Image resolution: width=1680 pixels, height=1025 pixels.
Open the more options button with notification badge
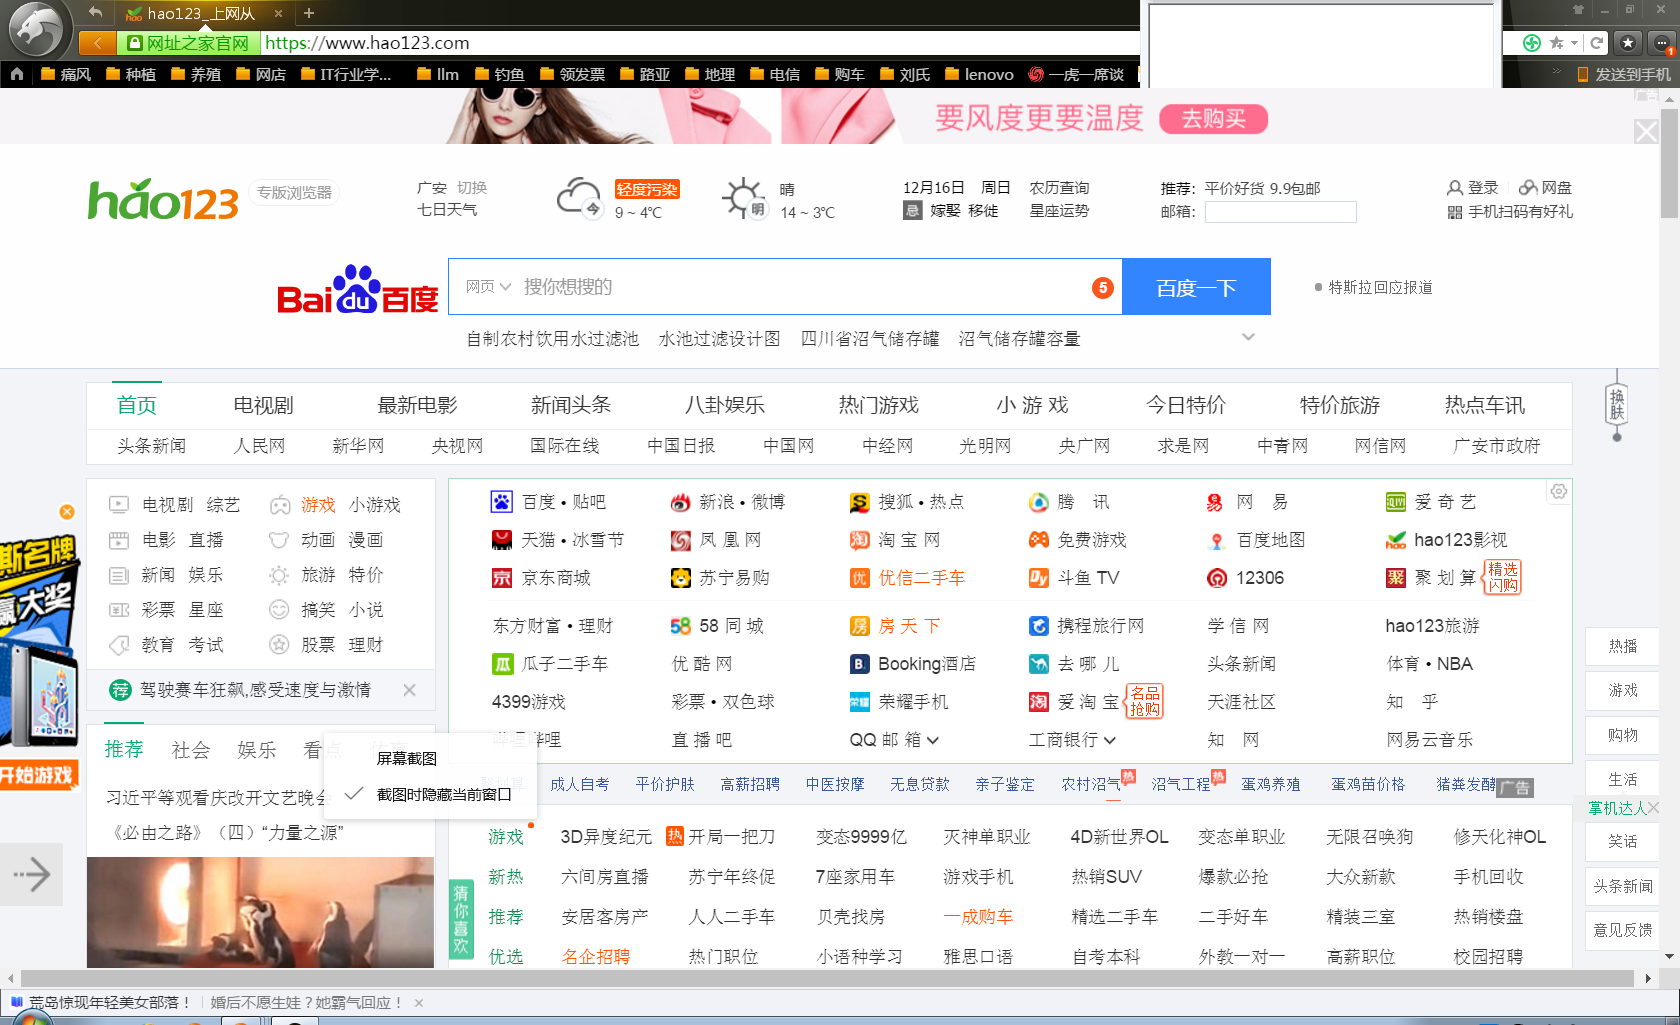(x=1662, y=43)
